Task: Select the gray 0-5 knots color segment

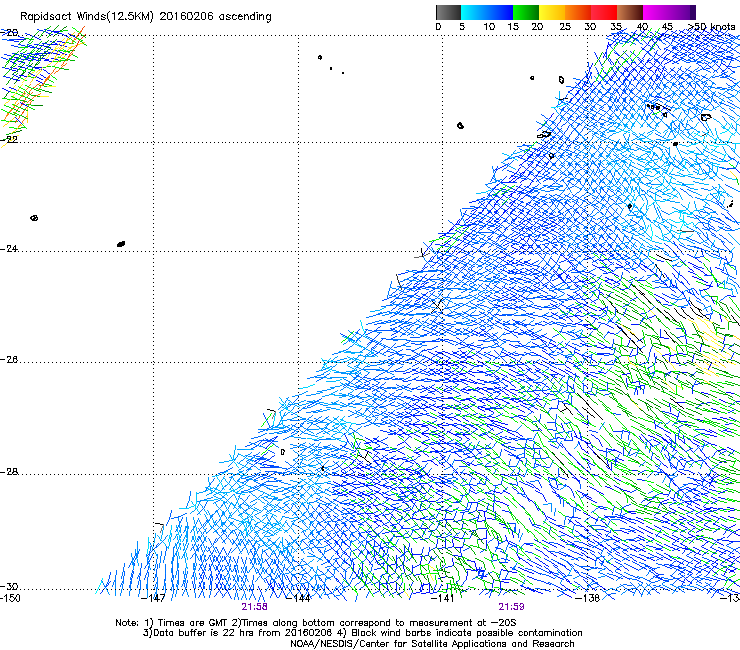Action: point(448,12)
